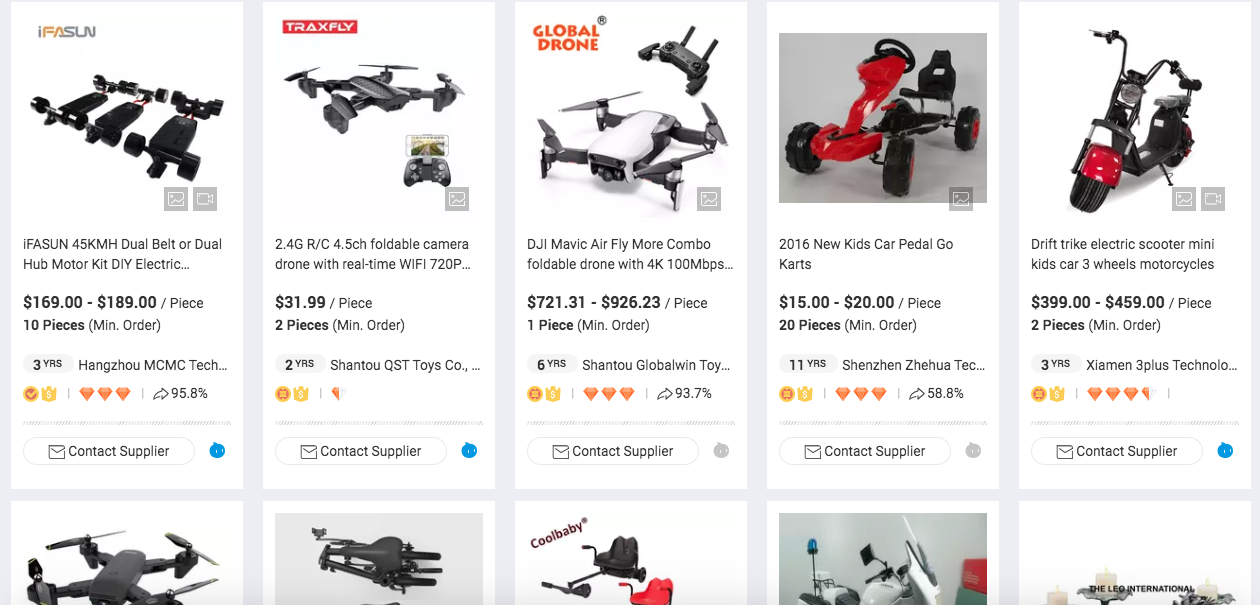This screenshot has width=1260, height=605.
Task: Click image gallery icon on TRAXFLY drone
Action: 457,199
